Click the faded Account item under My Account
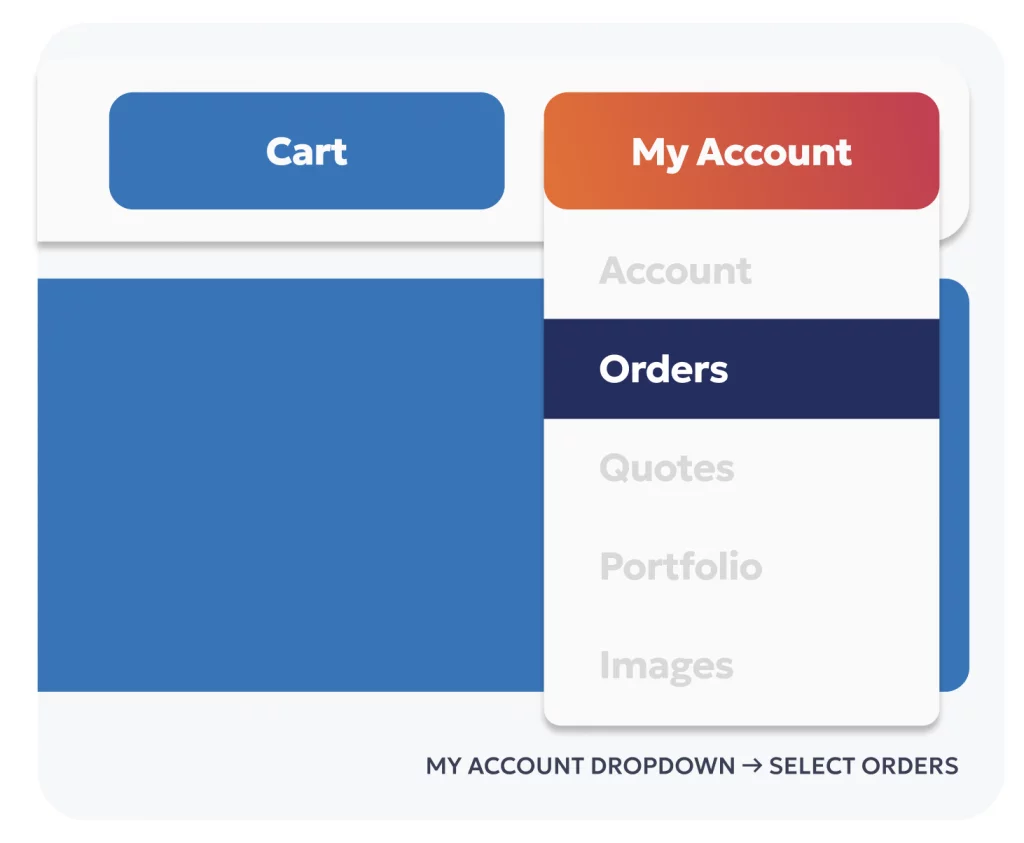The height and width of the screenshot is (843, 1024). (675, 270)
